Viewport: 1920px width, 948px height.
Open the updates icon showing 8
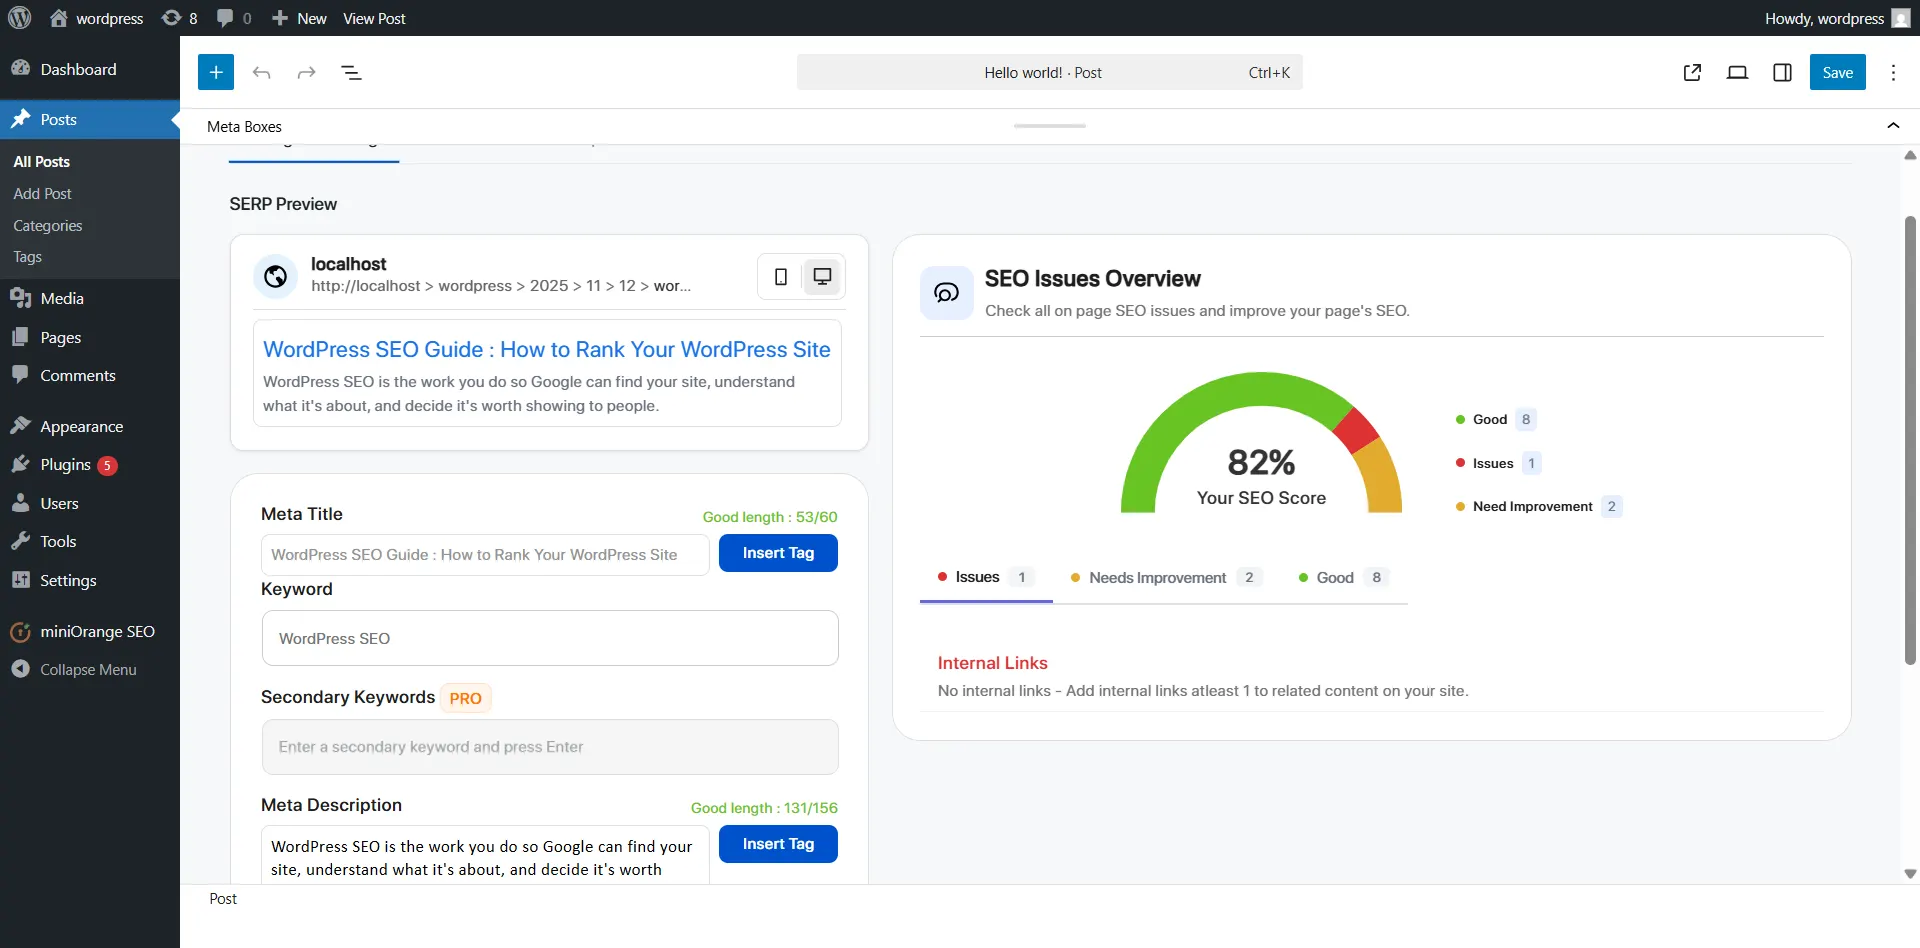coord(180,18)
